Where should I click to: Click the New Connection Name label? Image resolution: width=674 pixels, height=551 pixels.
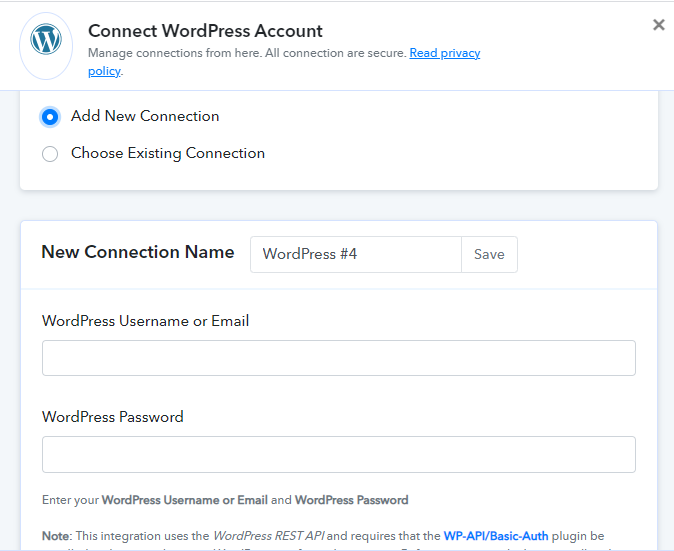point(138,252)
